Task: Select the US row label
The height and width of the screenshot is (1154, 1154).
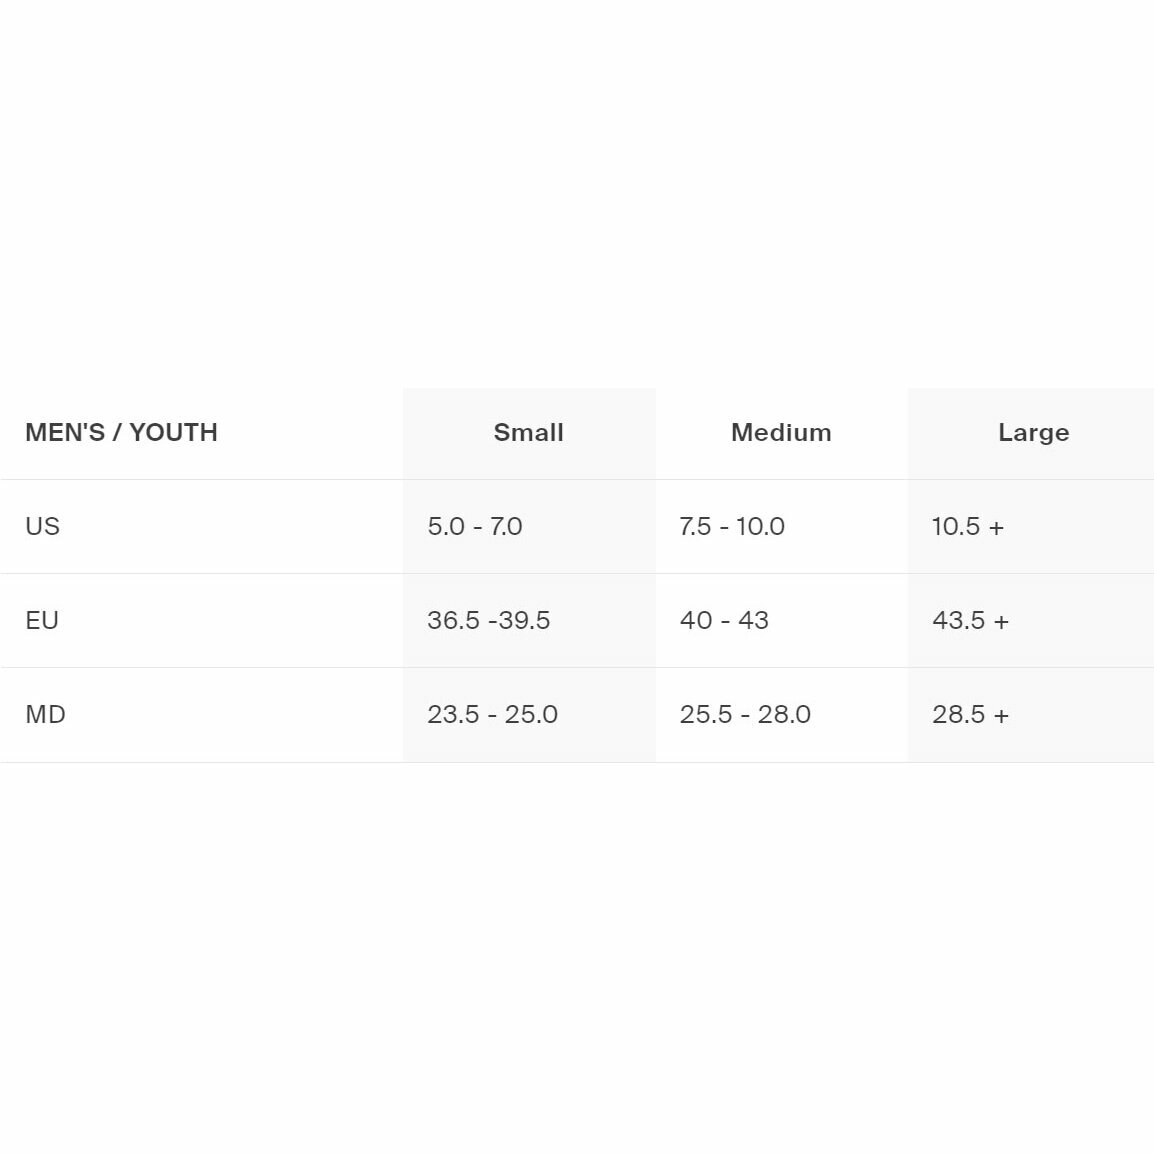Action: click(x=42, y=526)
